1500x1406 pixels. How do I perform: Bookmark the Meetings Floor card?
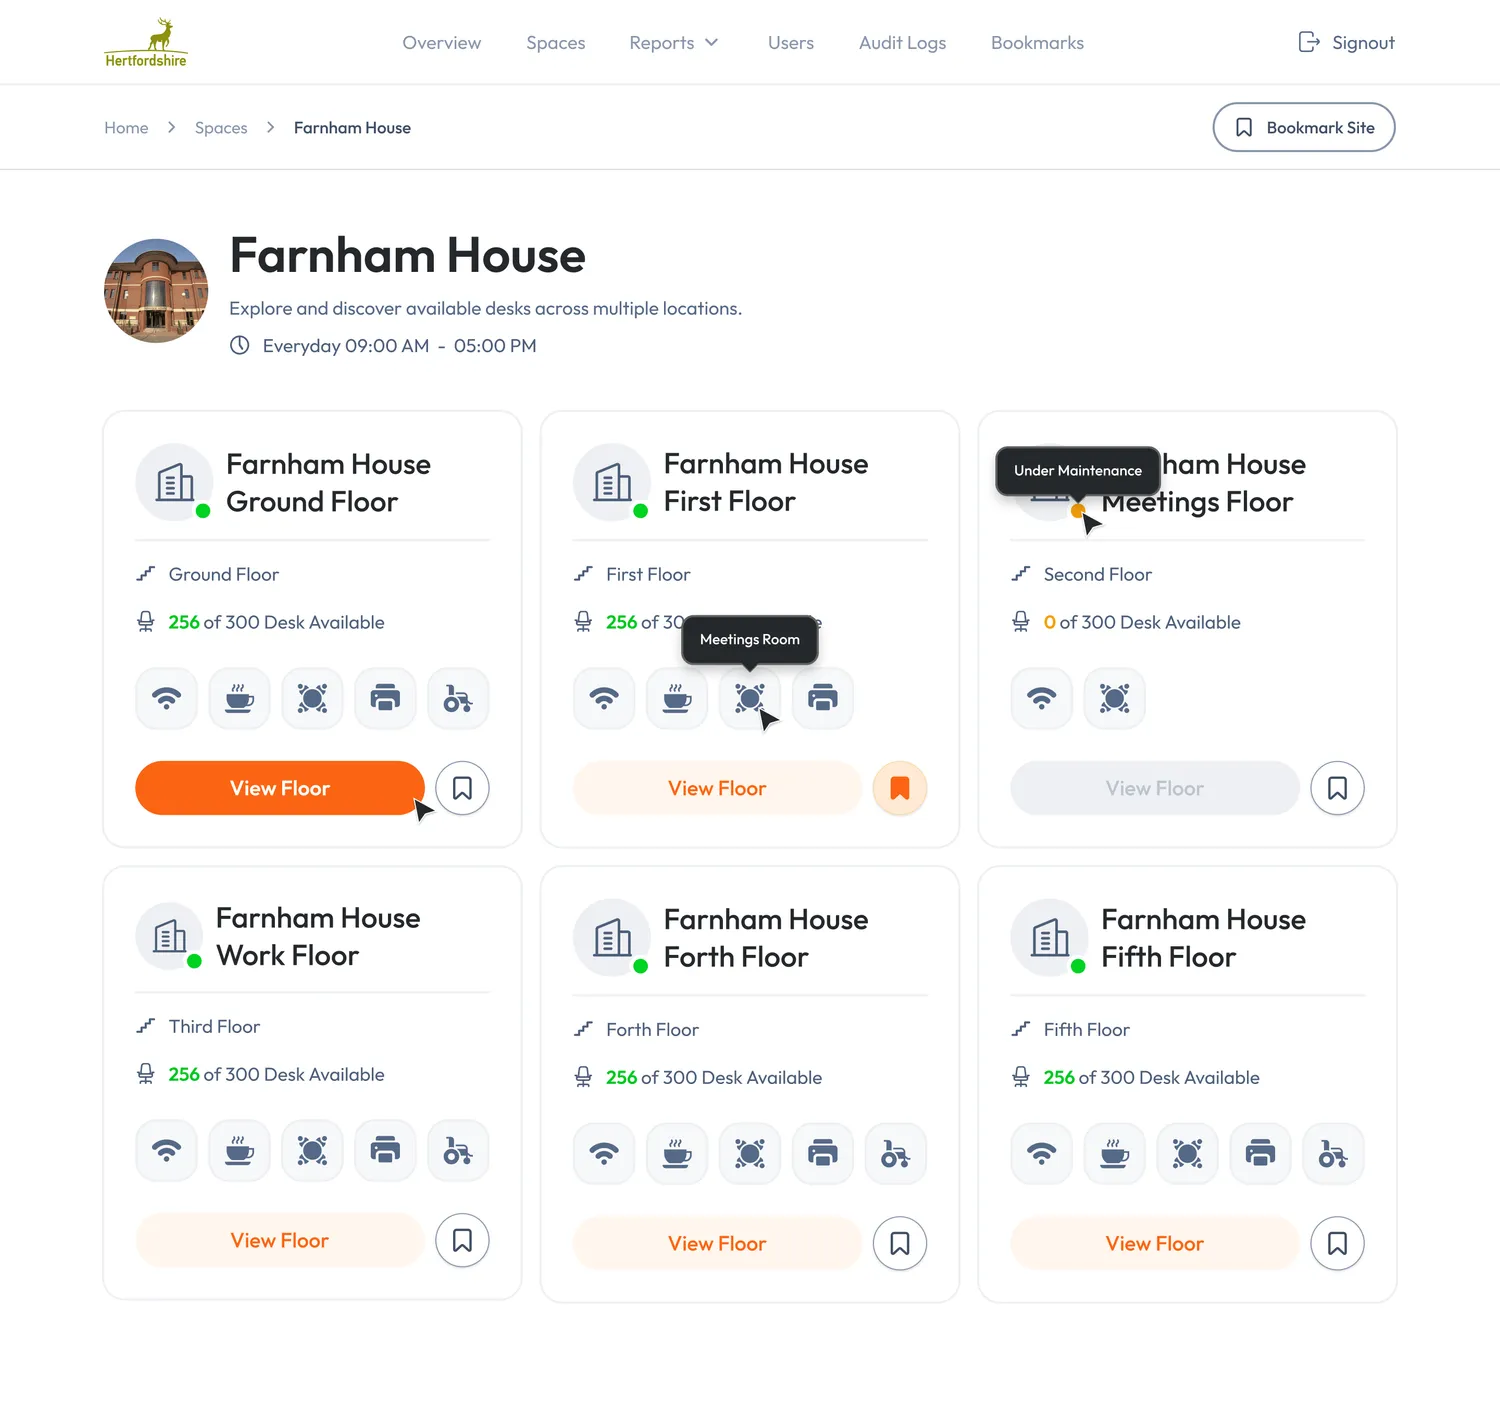click(1337, 788)
